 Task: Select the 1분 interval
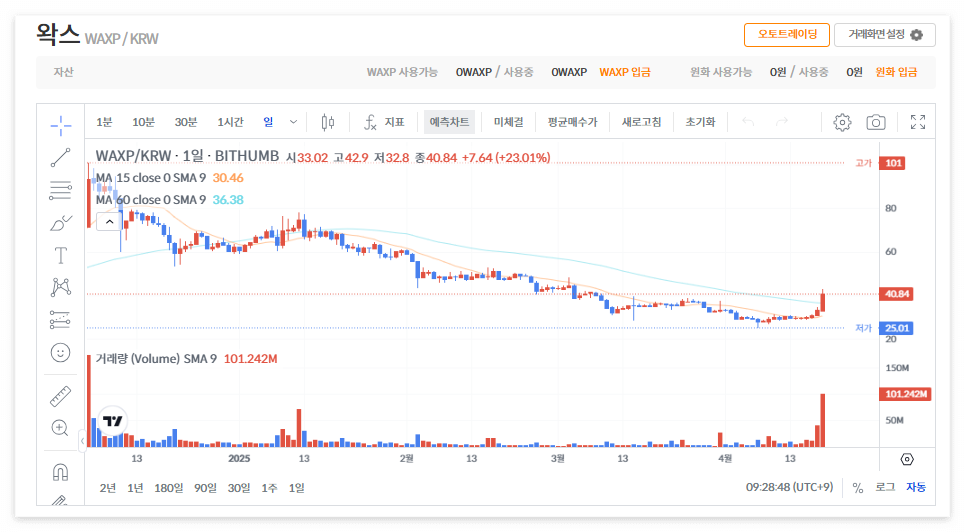(104, 122)
